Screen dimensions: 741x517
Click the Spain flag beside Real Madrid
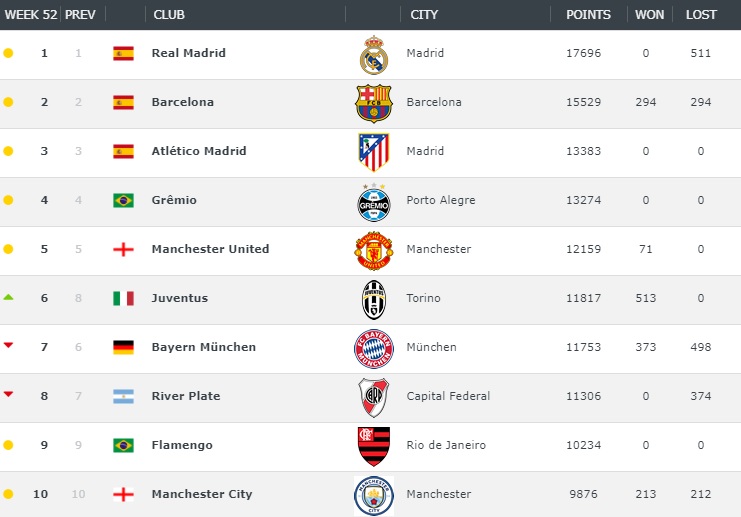pyautogui.click(x=123, y=53)
